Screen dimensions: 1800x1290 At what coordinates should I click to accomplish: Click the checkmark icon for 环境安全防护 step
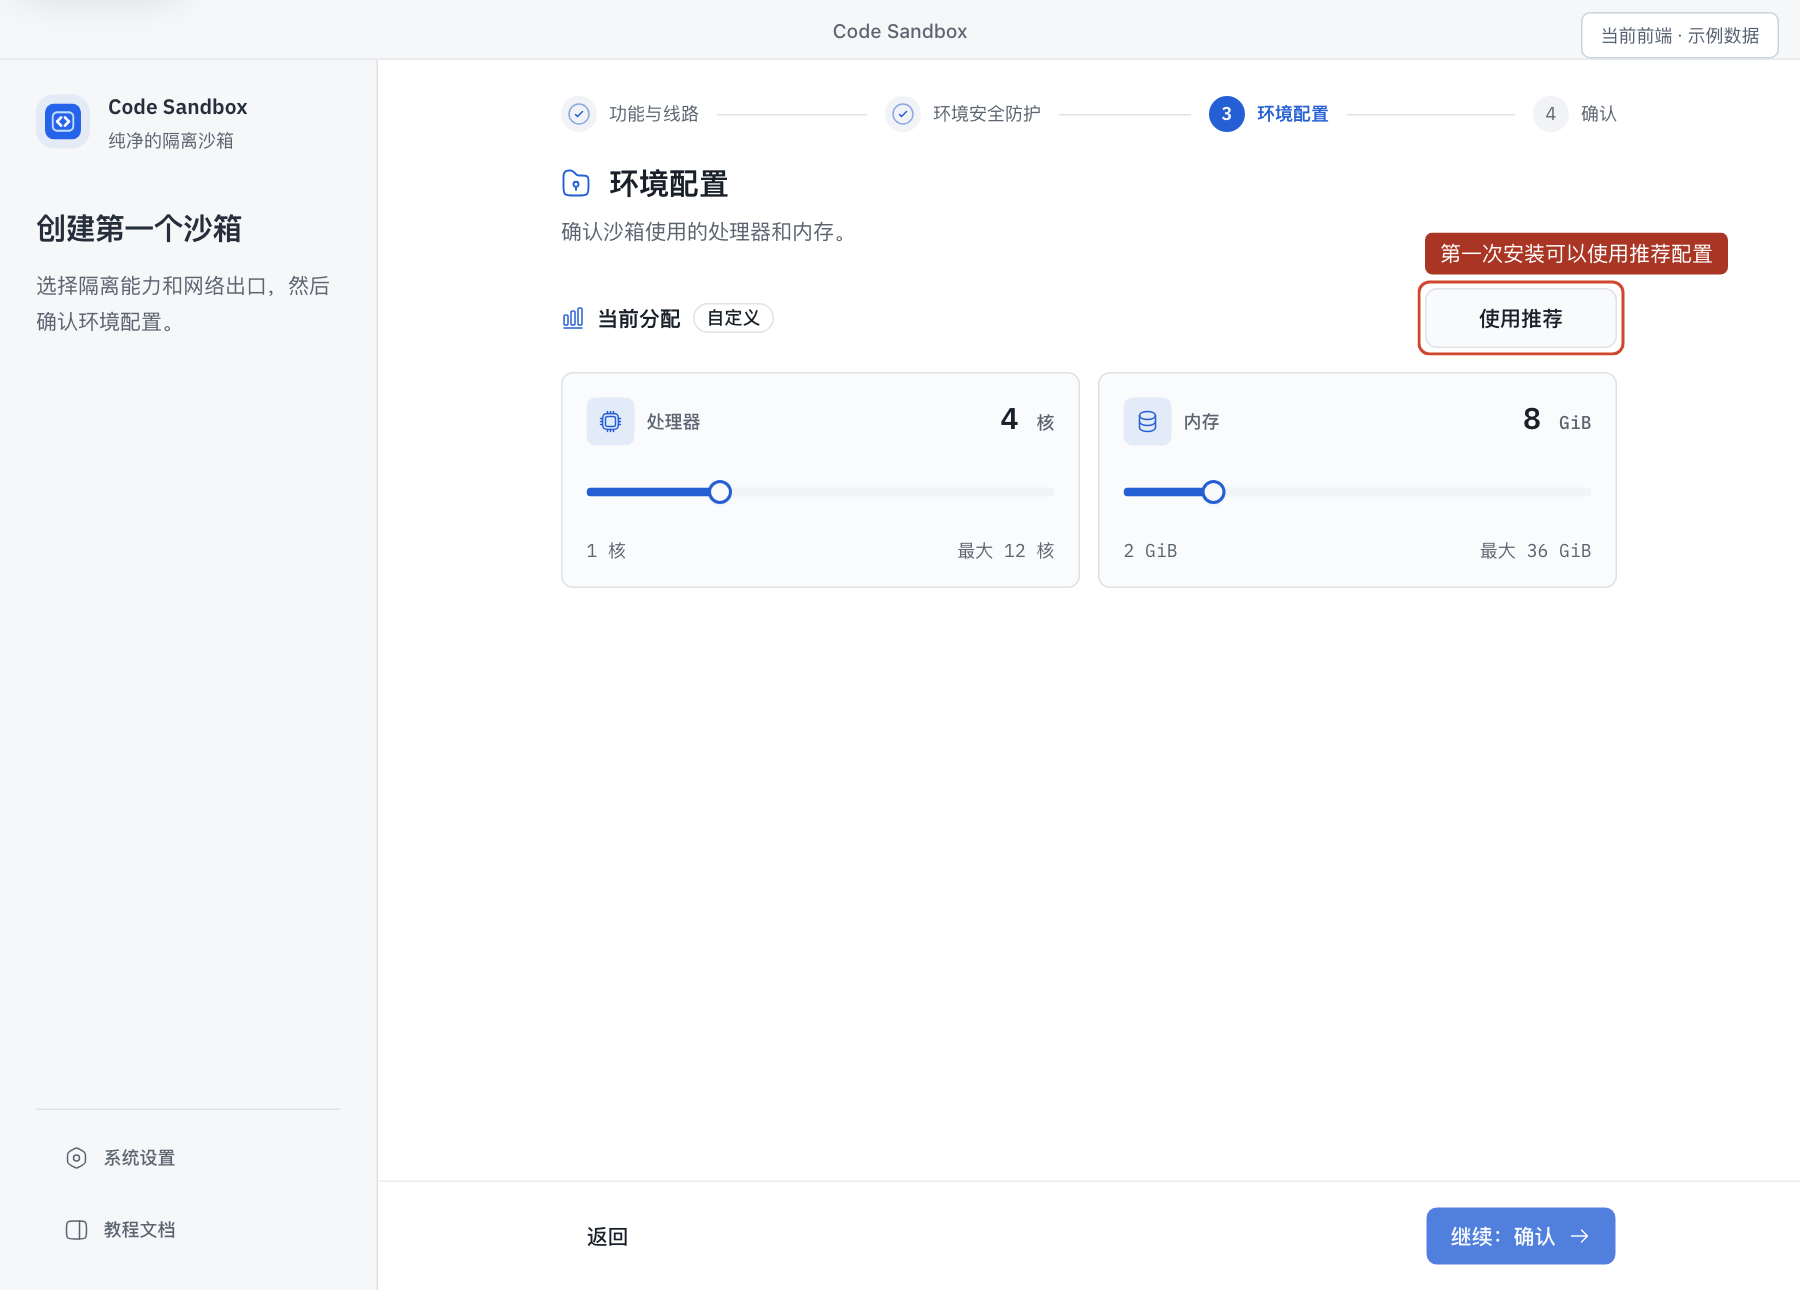point(903,114)
